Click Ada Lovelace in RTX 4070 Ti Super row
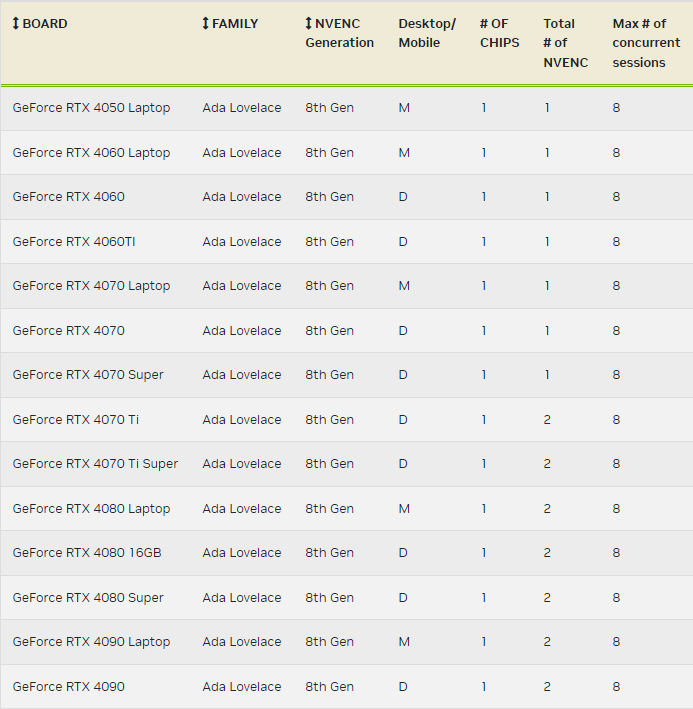The width and height of the screenshot is (693, 709). click(x=242, y=464)
